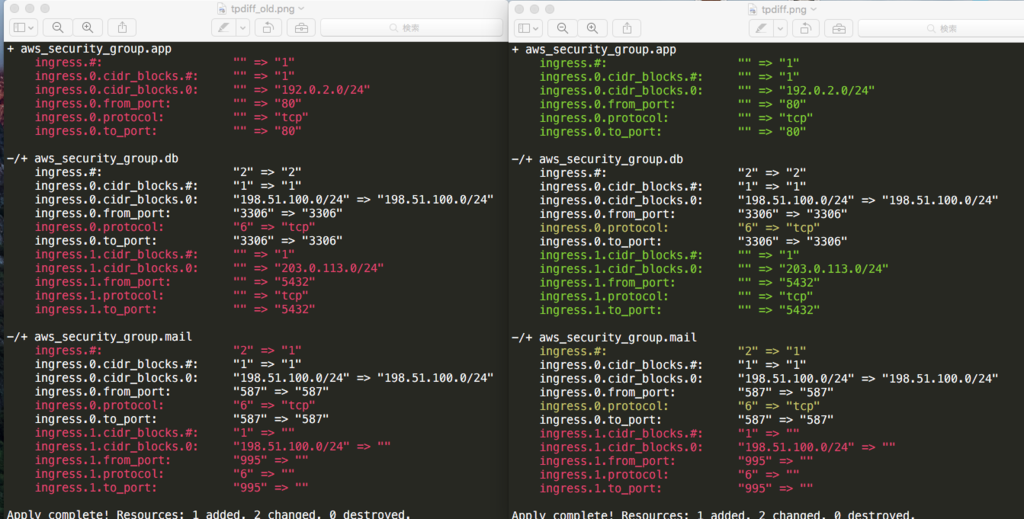This screenshot has height=519, width=1024.
Task: Focus the search field in the tpdiff_old.png window
Action: click(x=411, y=27)
